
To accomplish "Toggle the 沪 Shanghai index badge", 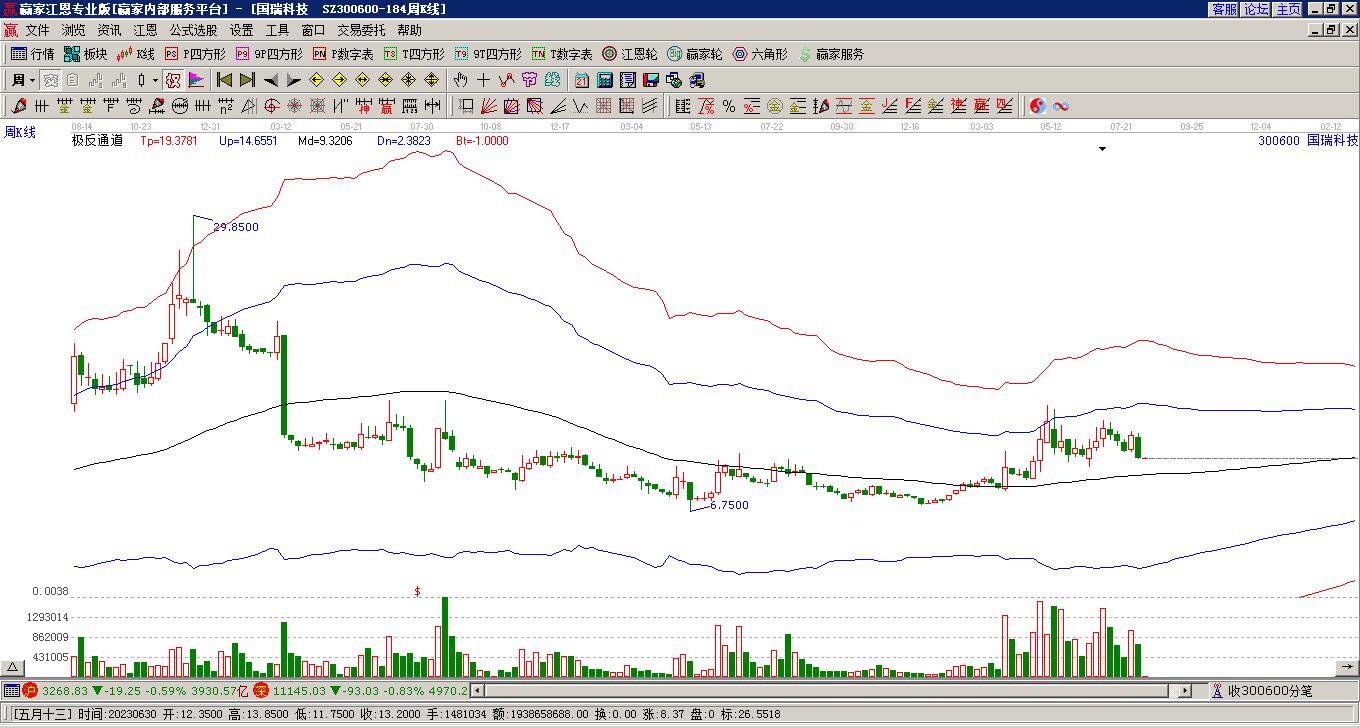I will click(30, 690).
